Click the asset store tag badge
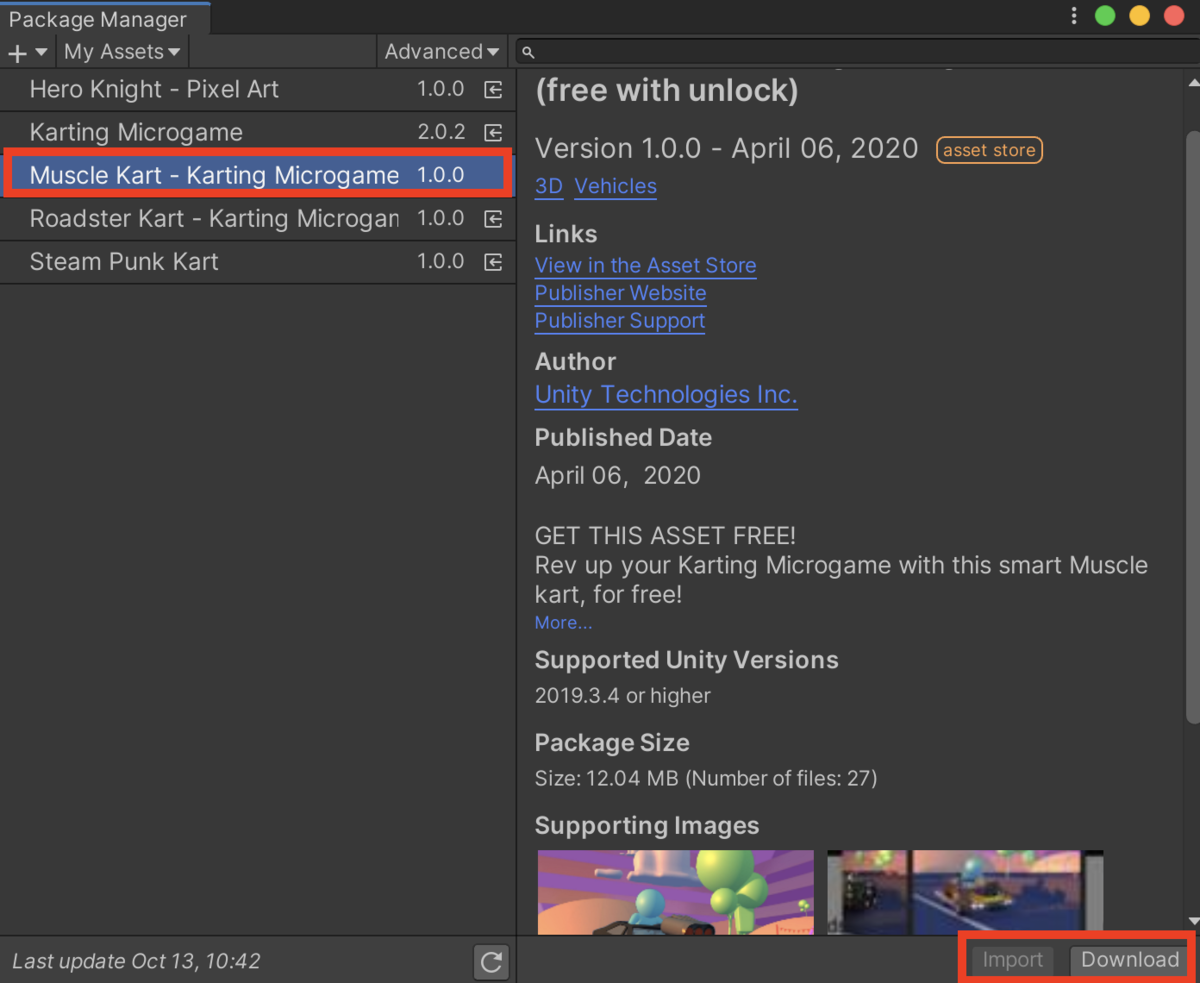This screenshot has width=1200, height=983. tap(989, 150)
